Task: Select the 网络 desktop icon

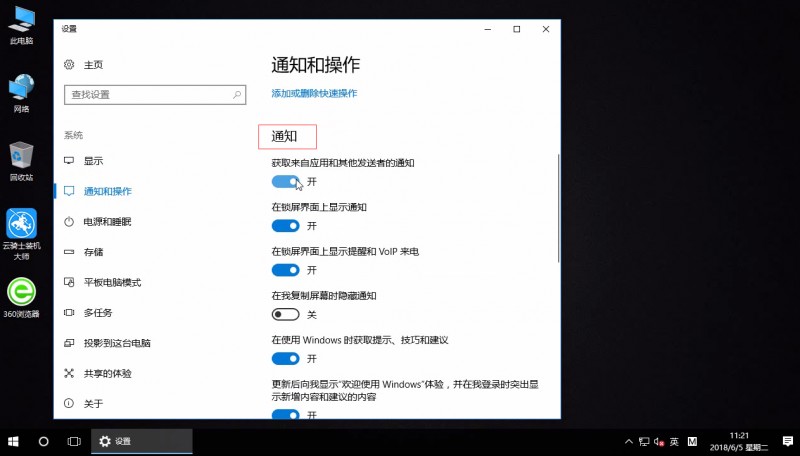Action: (x=21, y=93)
